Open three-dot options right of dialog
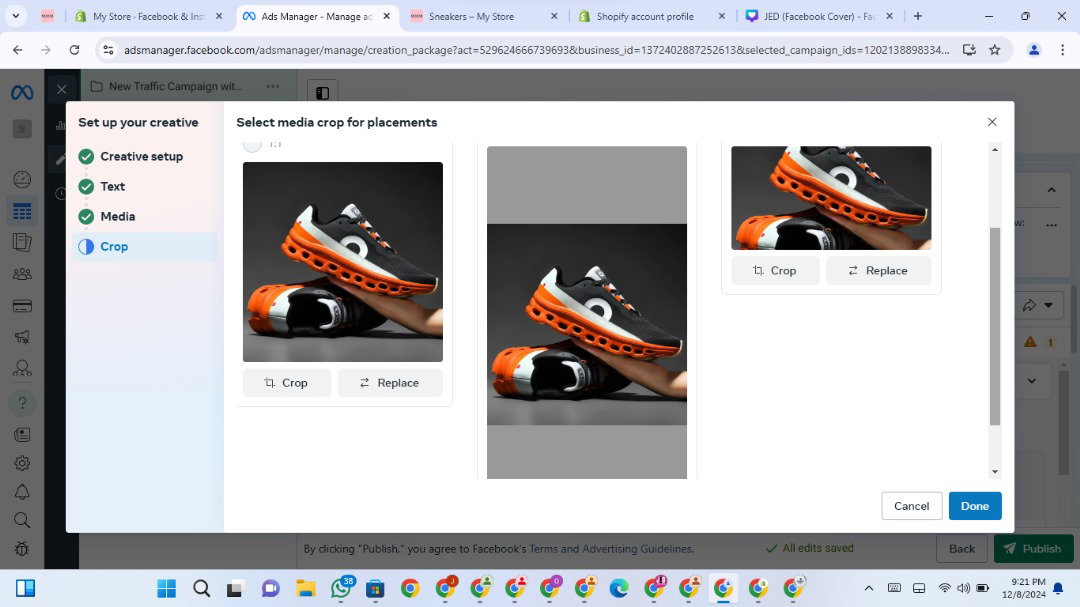The height and width of the screenshot is (607, 1080). [1051, 225]
